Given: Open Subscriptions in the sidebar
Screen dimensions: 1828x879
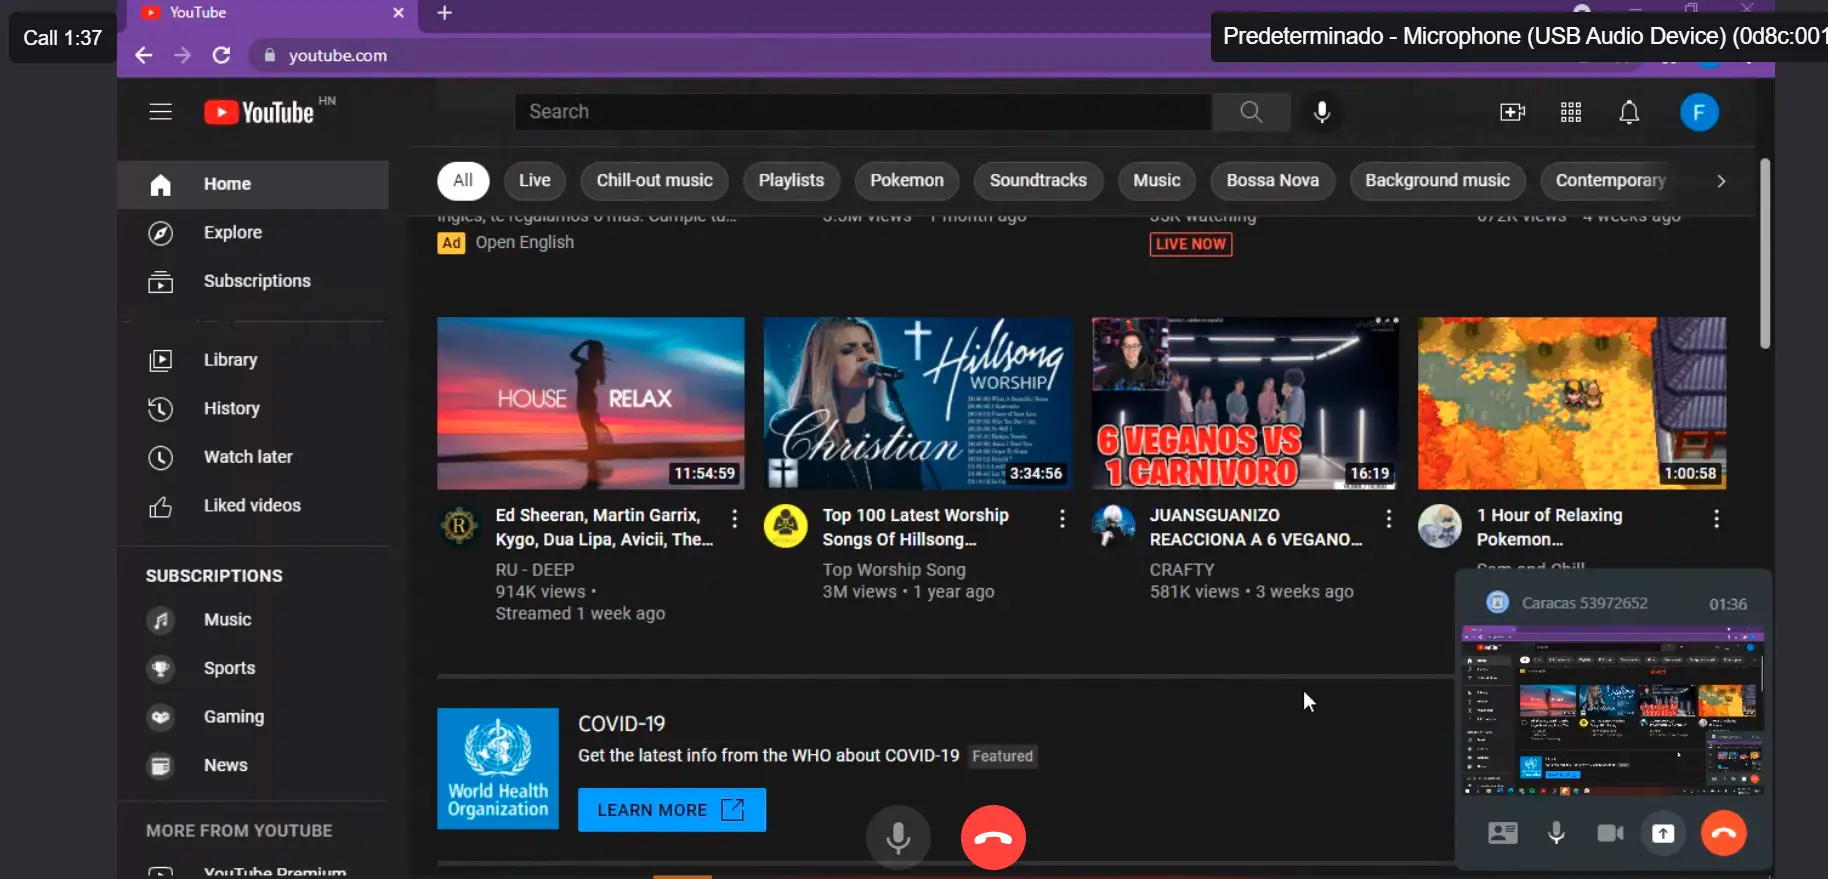Looking at the screenshot, I should pos(256,281).
